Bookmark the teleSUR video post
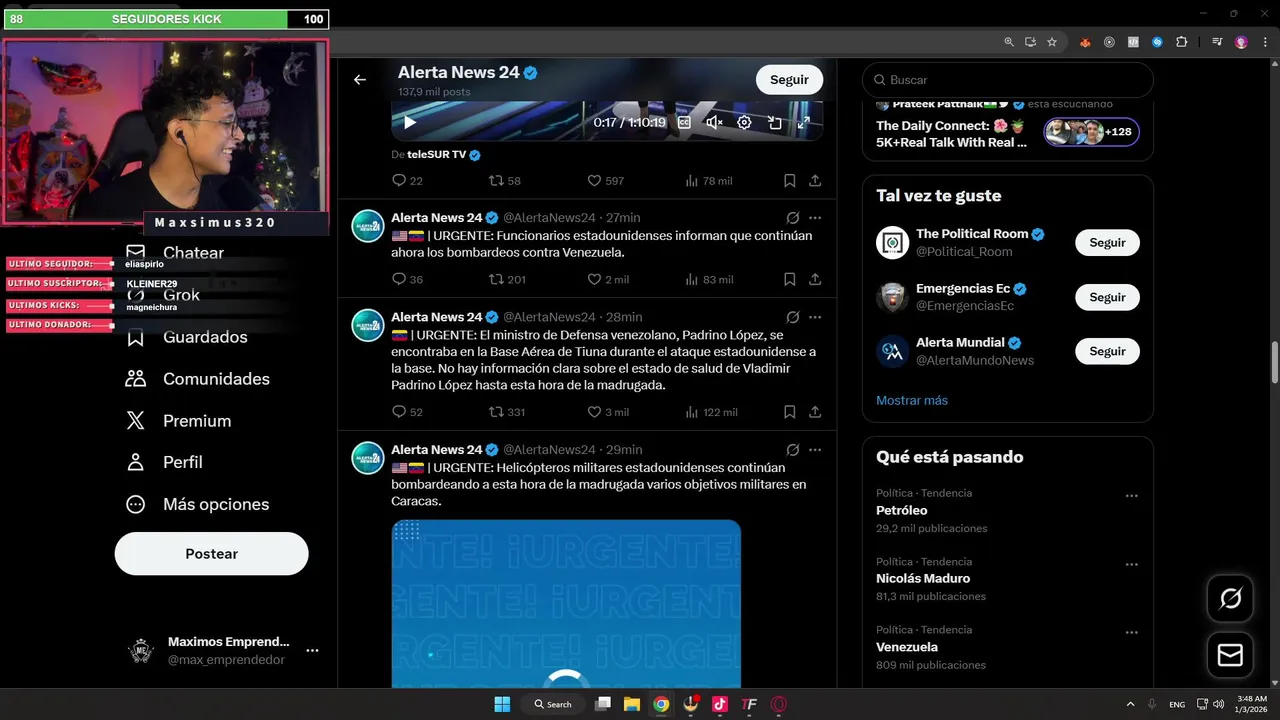Screen dimensions: 1280x720 pyautogui.click(x=789, y=181)
